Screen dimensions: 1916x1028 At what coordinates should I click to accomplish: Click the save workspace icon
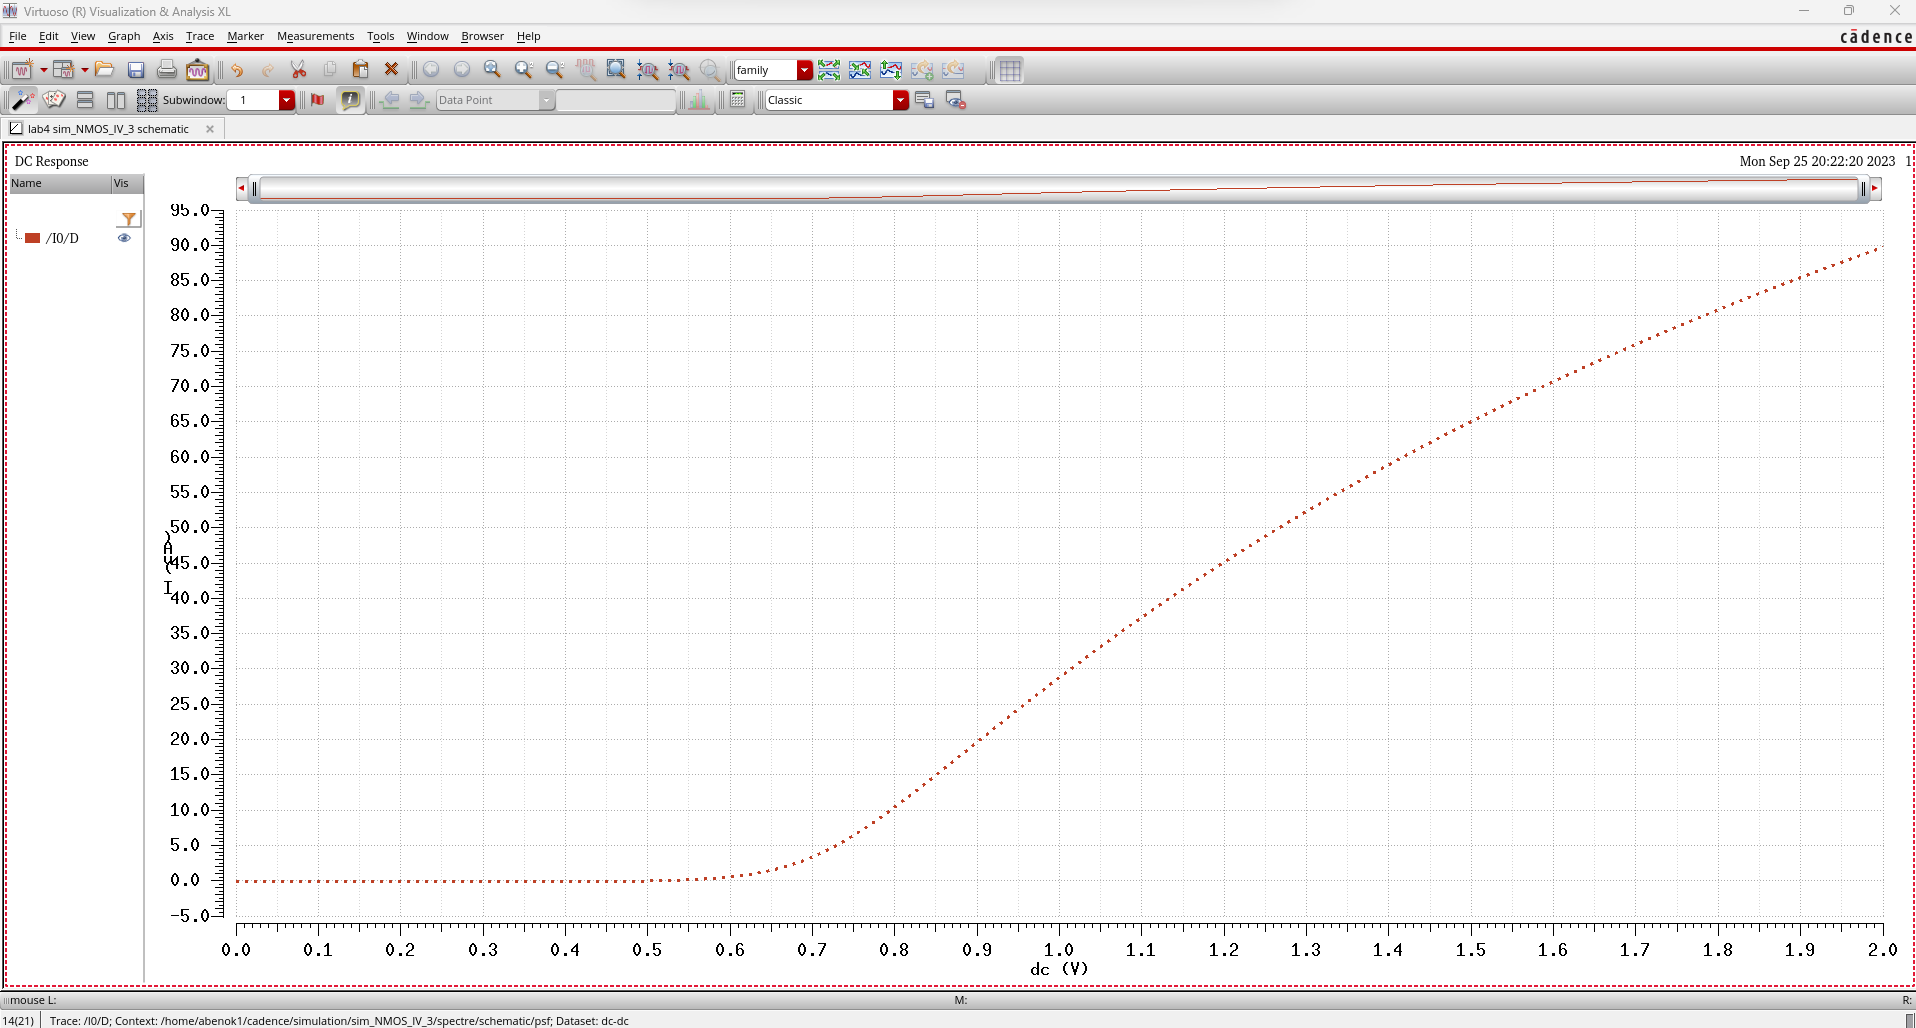click(x=924, y=100)
